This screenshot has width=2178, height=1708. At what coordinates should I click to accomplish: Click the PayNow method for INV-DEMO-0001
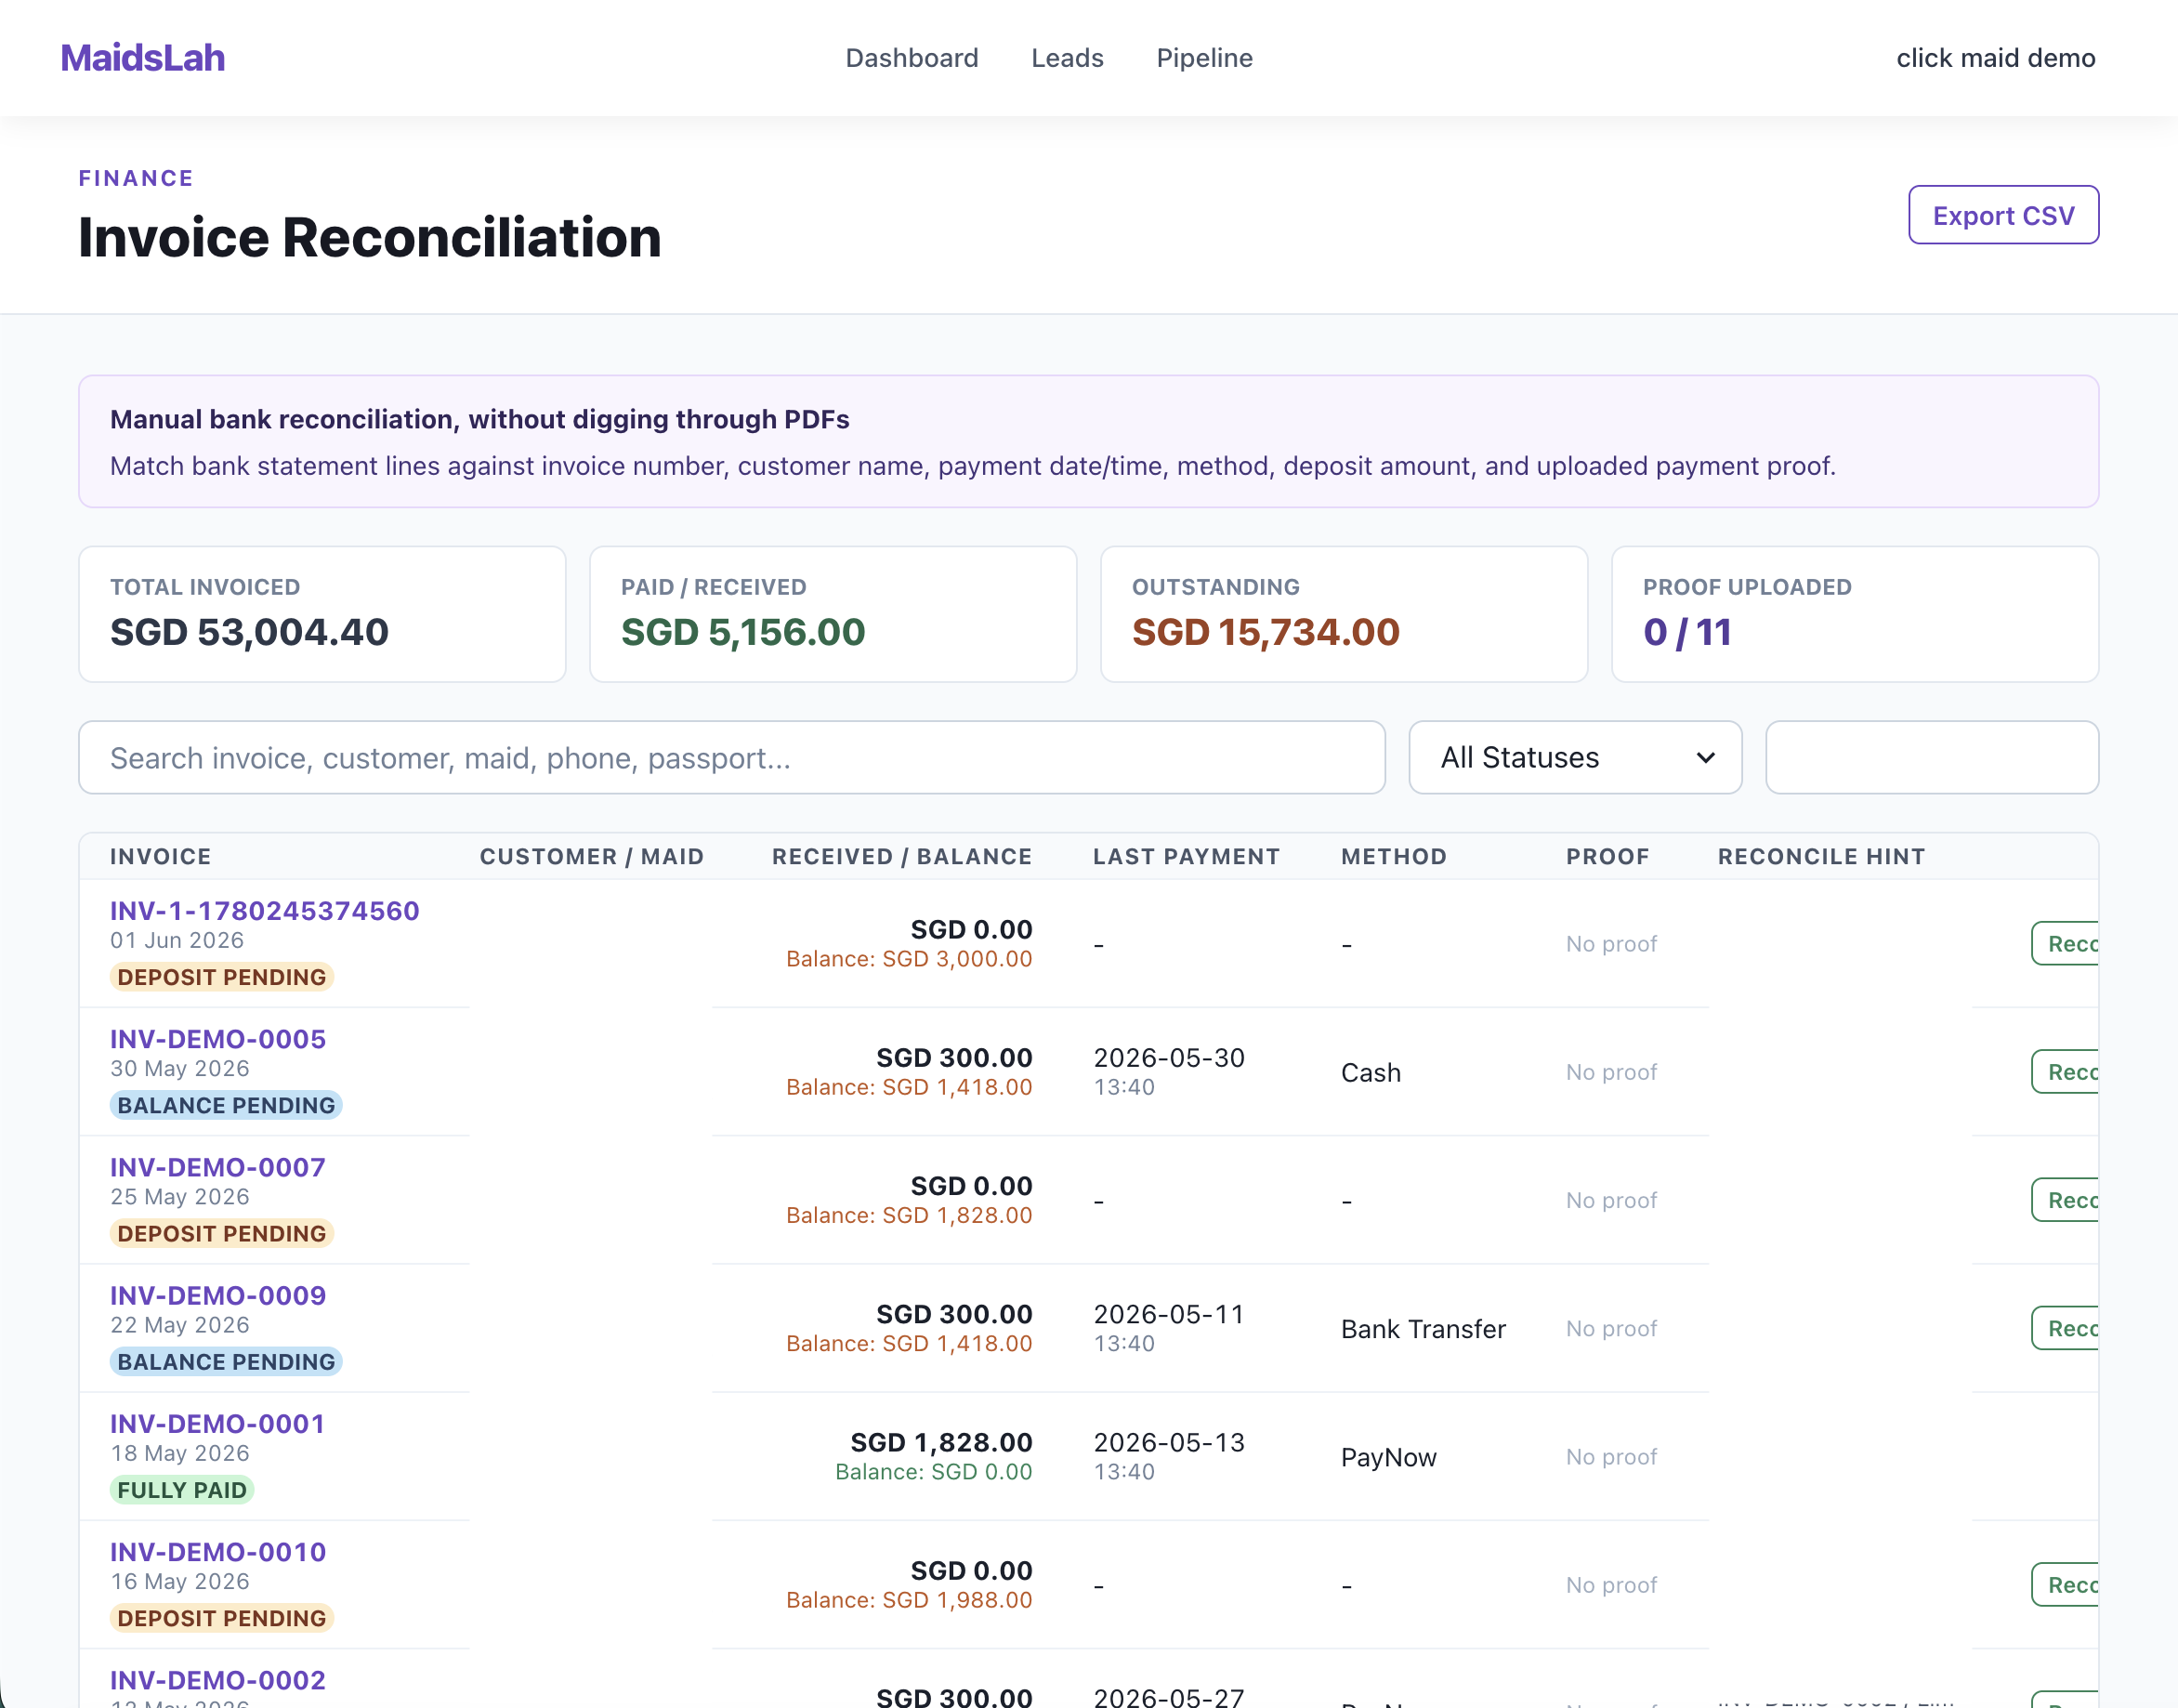point(1388,1457)
